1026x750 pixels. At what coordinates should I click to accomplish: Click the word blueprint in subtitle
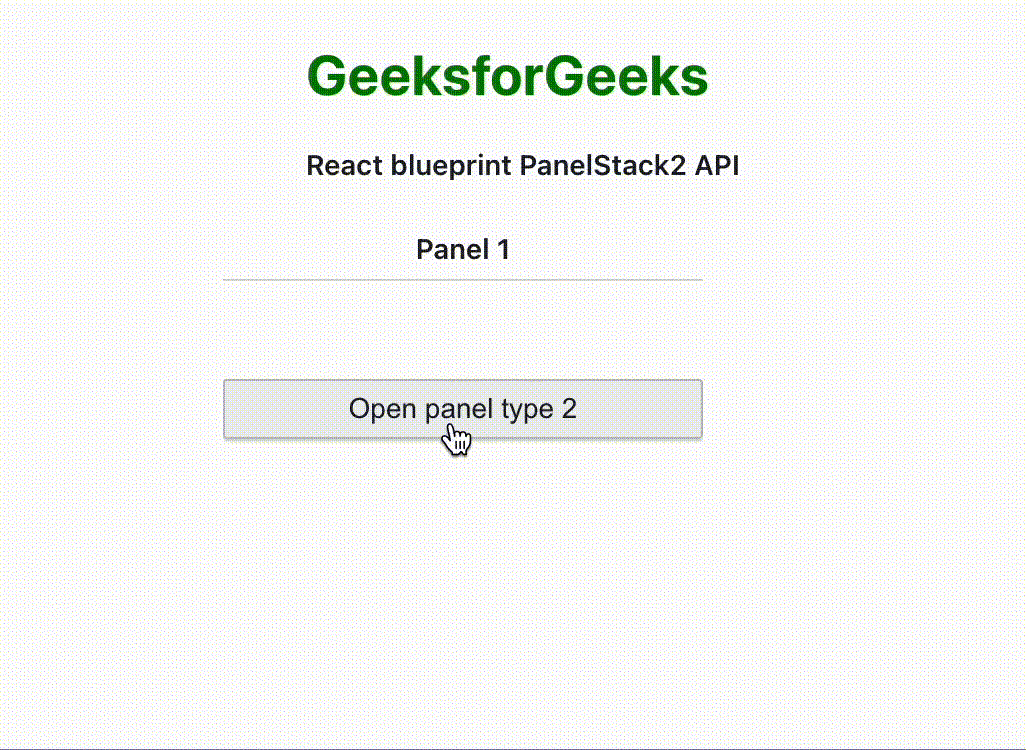[451, 166]
